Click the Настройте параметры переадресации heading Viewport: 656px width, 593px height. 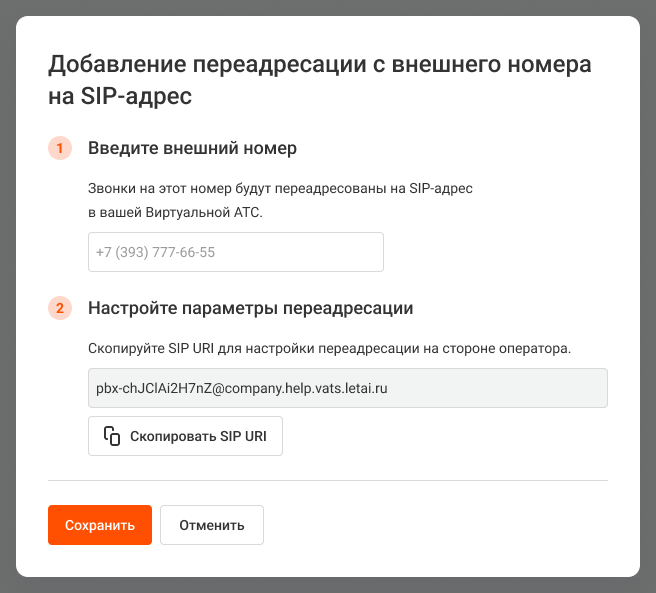(251, 308)
